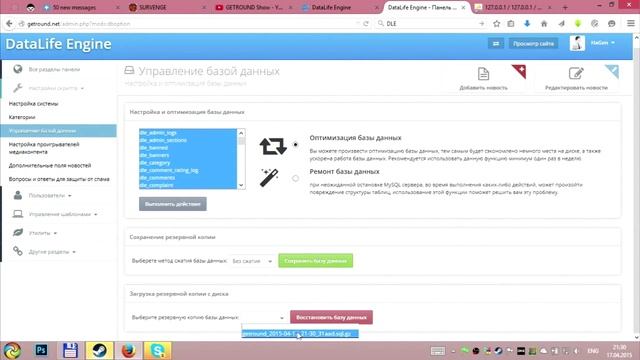Click the magic wand database repair icon
This screenshot has height=360, width=640.
(x=269, y=178)
